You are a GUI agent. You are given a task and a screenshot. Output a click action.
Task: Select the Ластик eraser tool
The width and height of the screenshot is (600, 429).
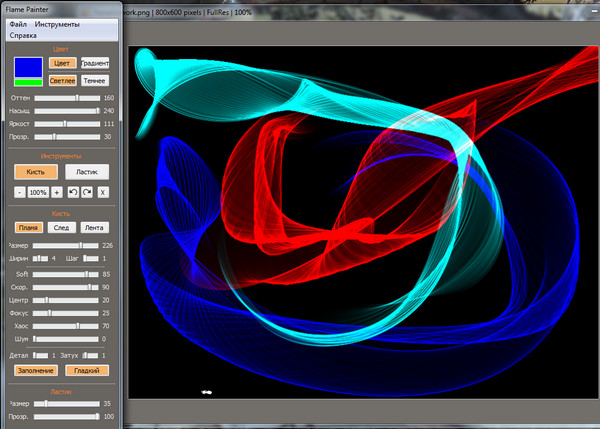87,171
